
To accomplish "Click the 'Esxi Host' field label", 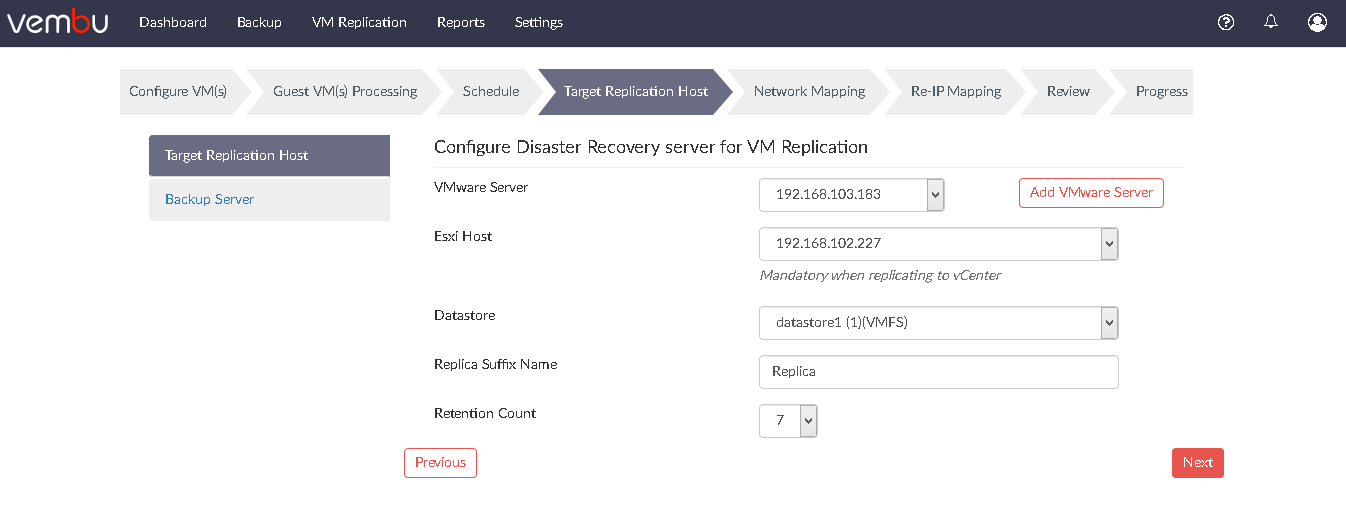I will [x=463, y=236].
